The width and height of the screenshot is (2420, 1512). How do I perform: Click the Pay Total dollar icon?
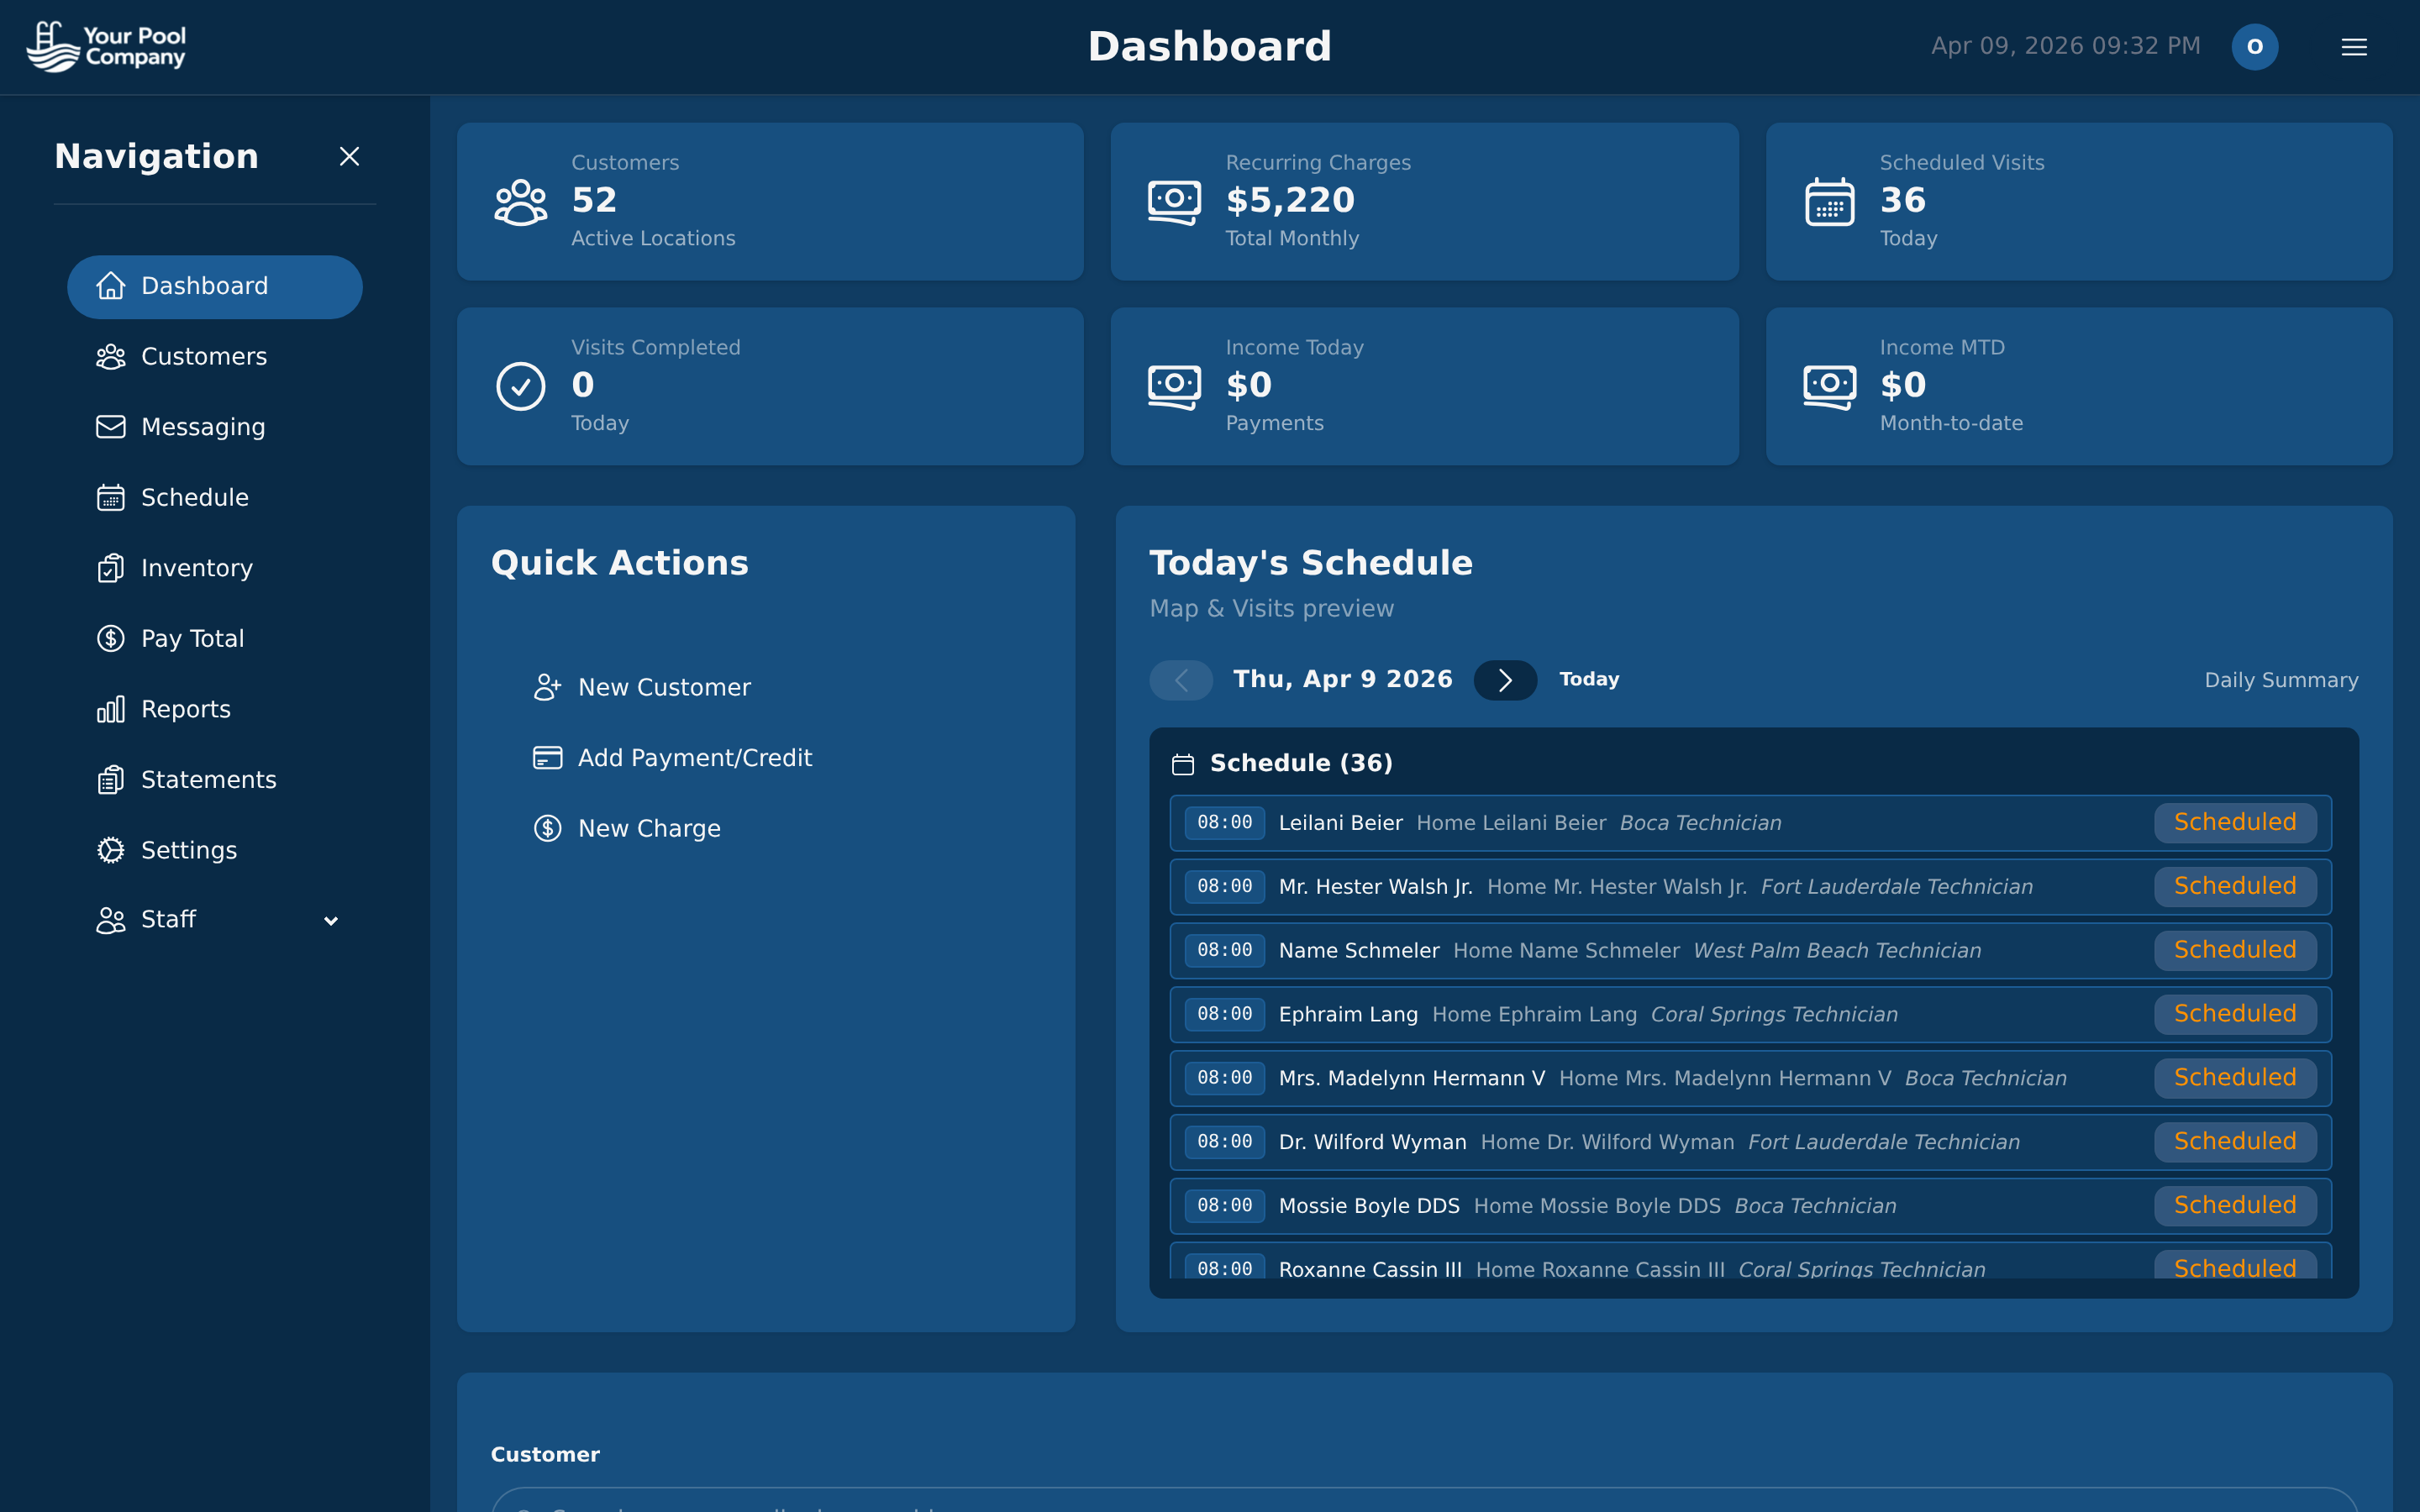coord(111,638)
